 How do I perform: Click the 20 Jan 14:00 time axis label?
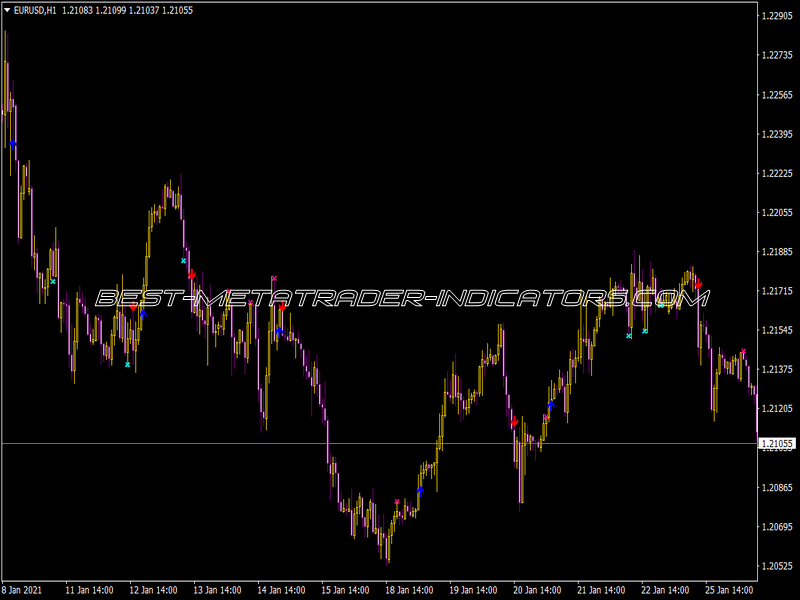[x=537, y=590]
